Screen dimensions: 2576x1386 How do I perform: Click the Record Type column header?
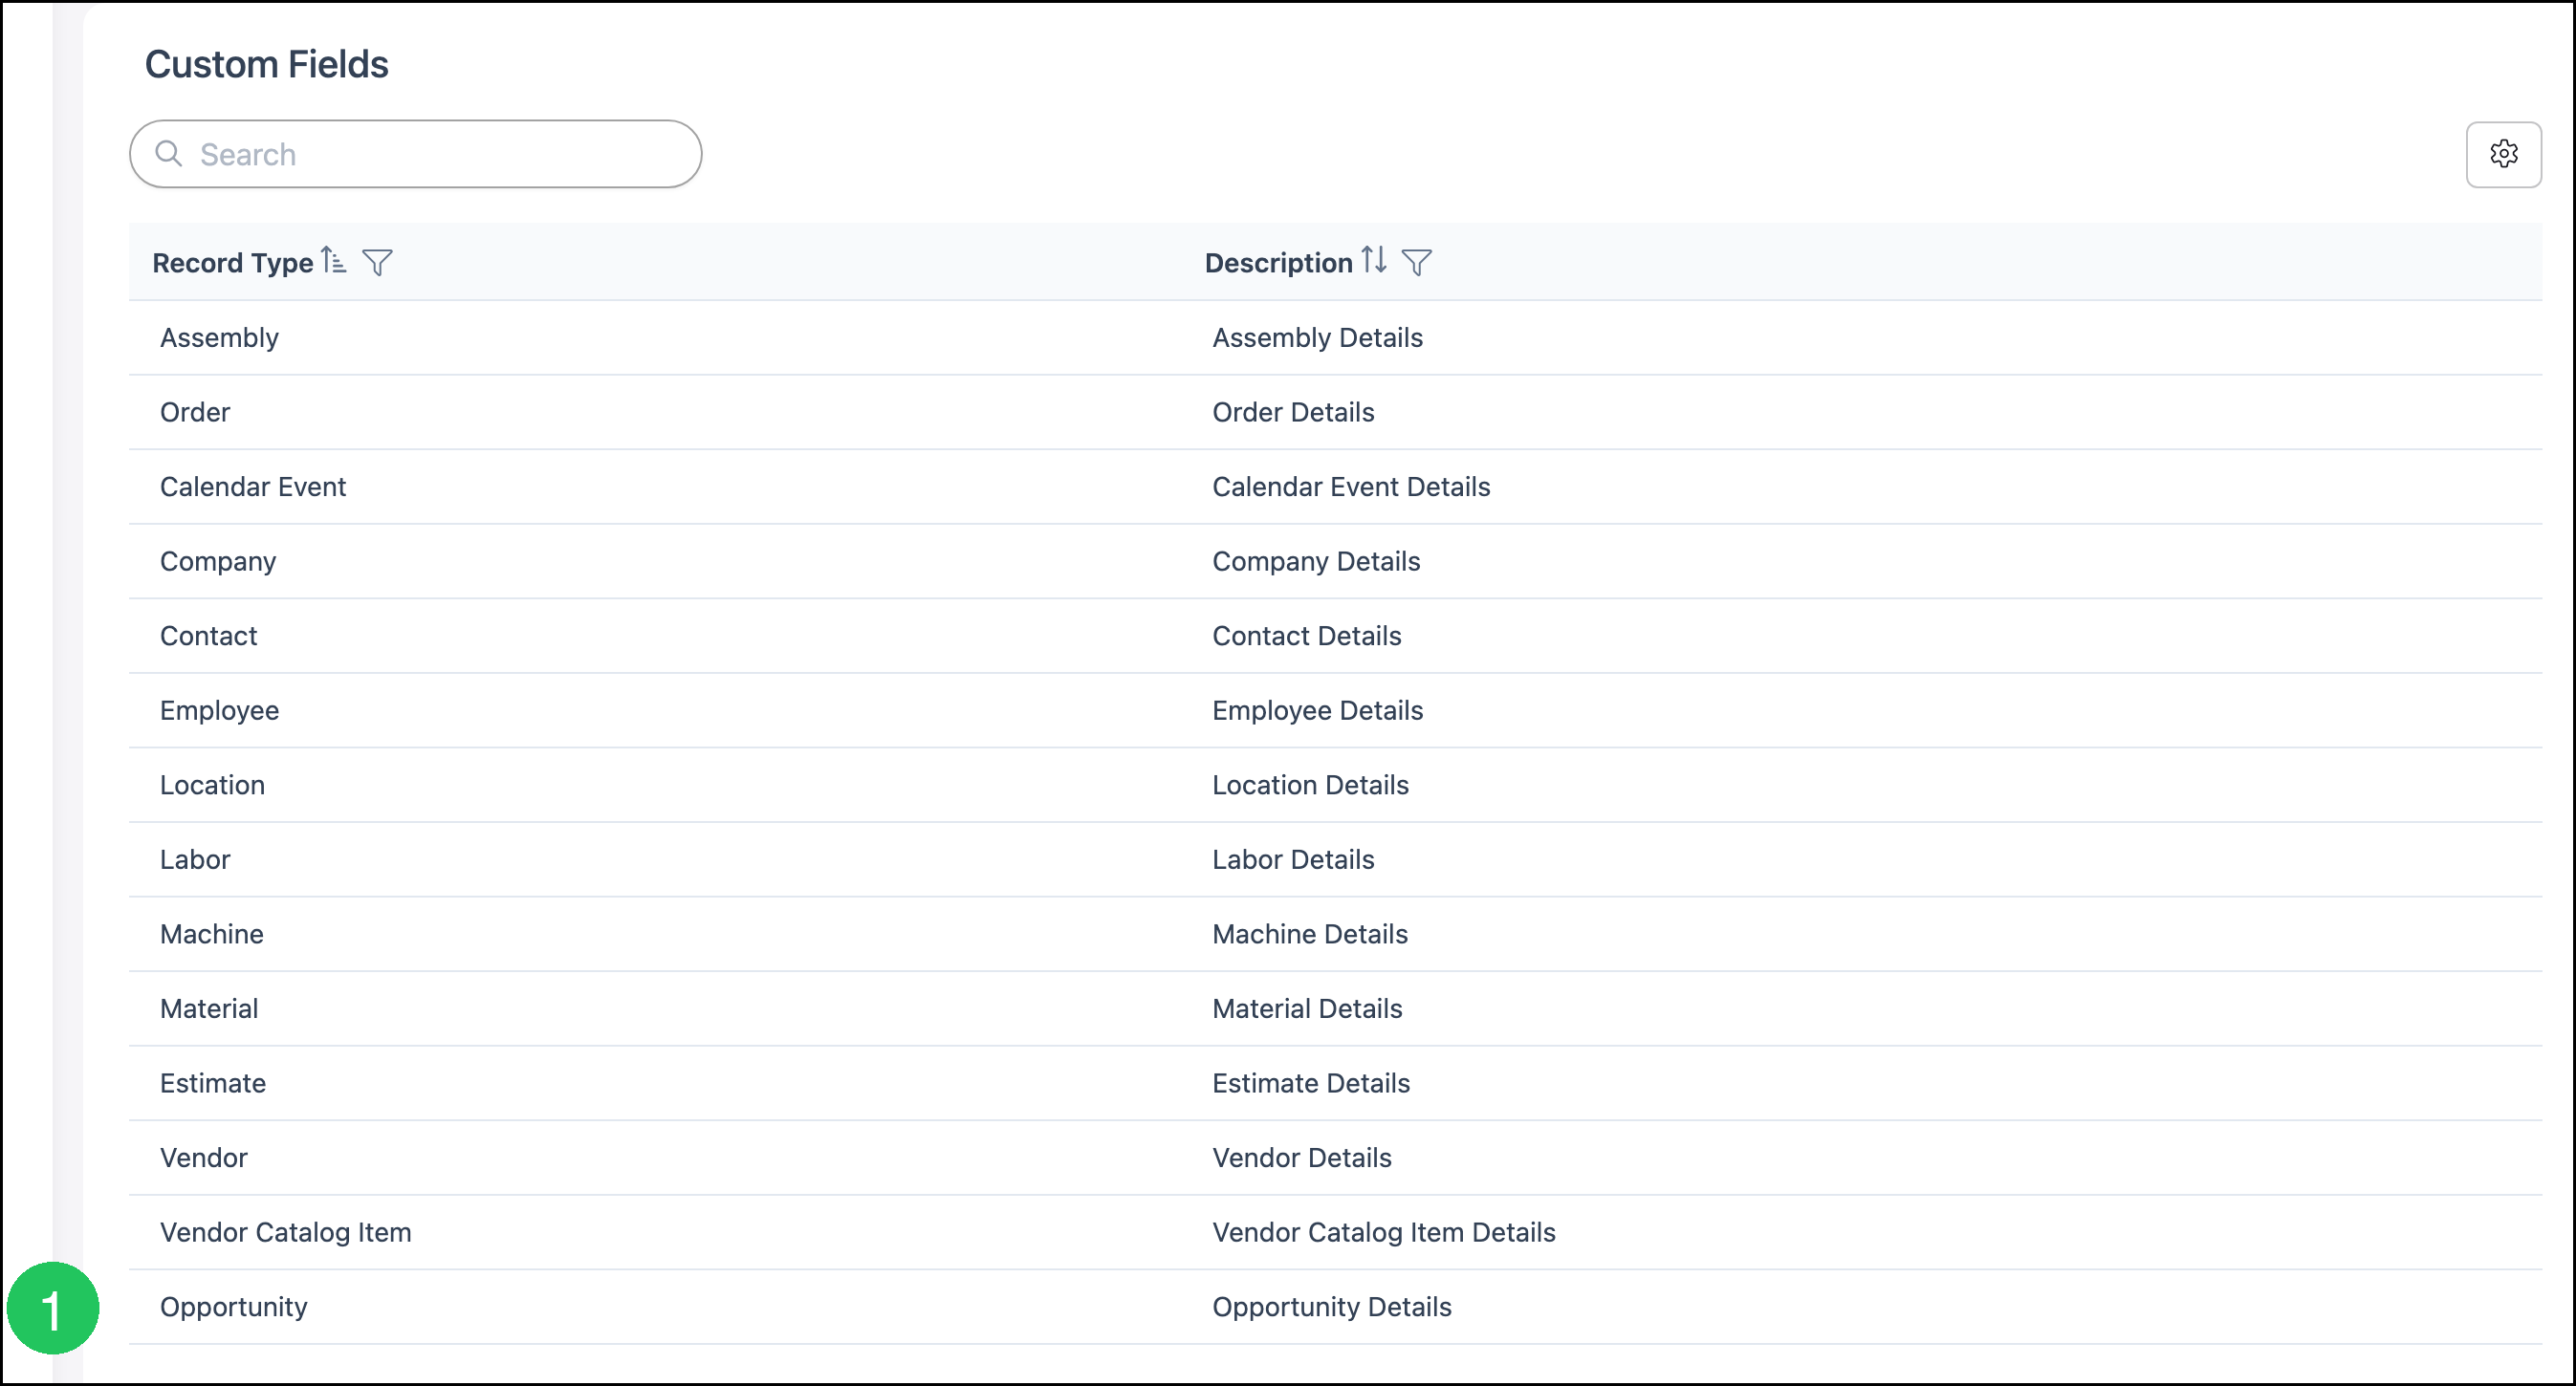pyautogui.click(x=232, y=263)
